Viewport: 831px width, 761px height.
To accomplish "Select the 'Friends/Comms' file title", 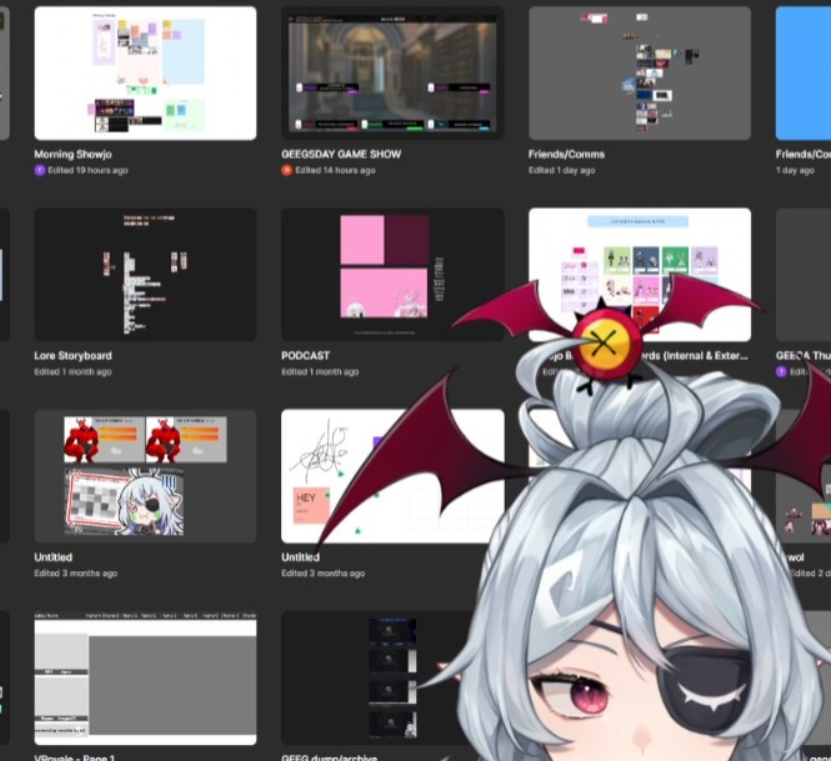I will (567, 154).
